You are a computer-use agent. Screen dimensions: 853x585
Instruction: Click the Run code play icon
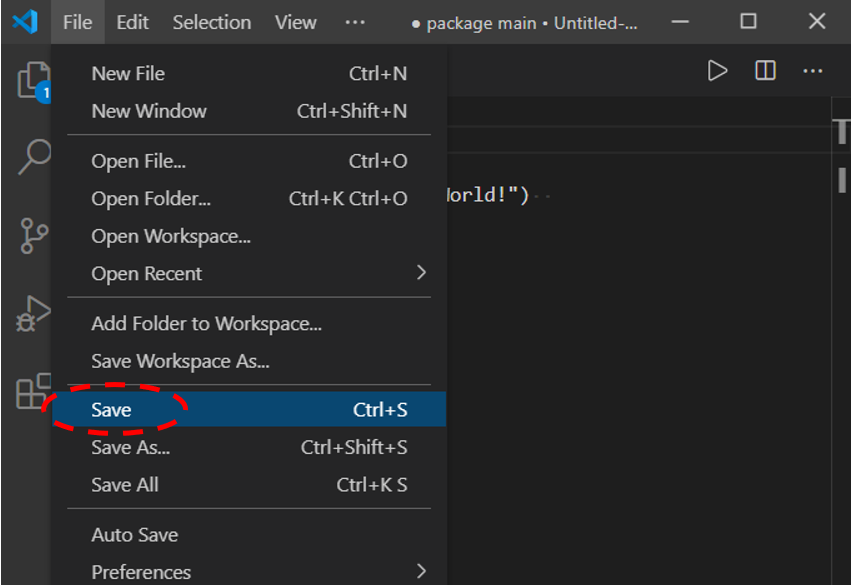coord(717,71)
